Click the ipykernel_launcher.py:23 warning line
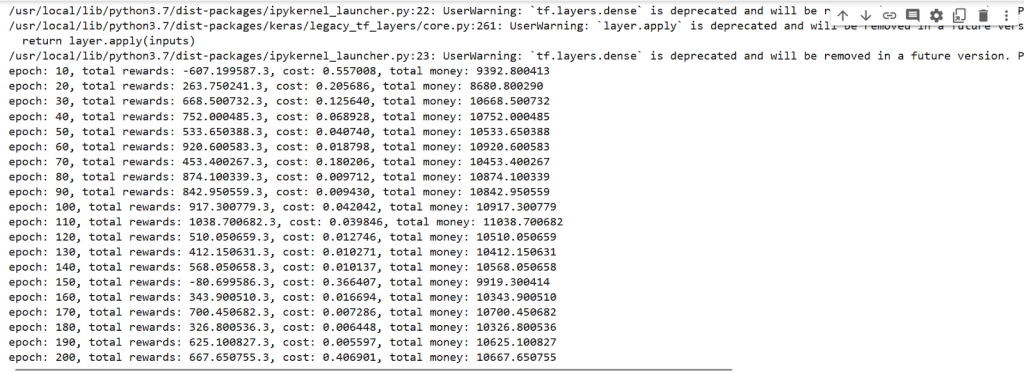 516,56
